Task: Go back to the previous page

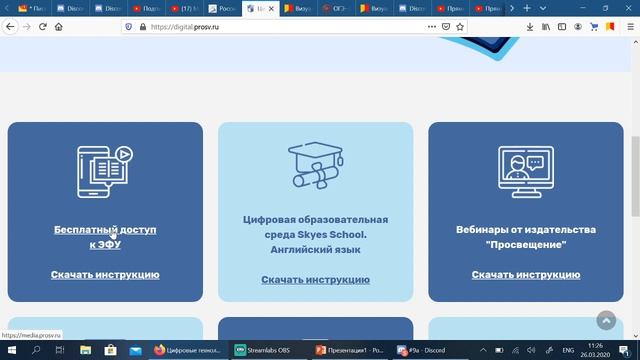Action: (x=10, y=27)
